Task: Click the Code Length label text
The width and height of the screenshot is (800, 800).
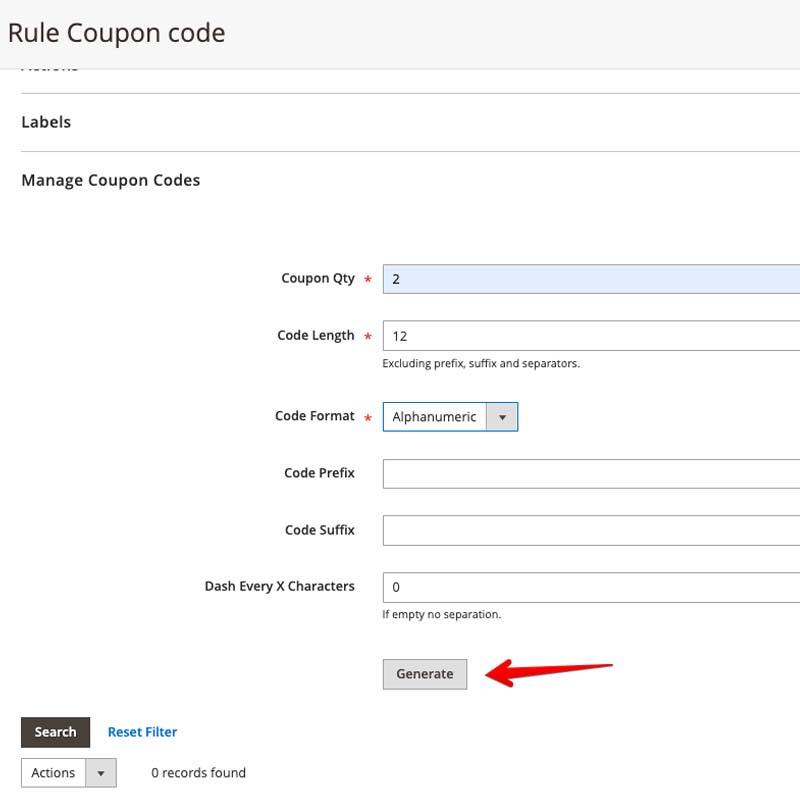Action: 315,336
